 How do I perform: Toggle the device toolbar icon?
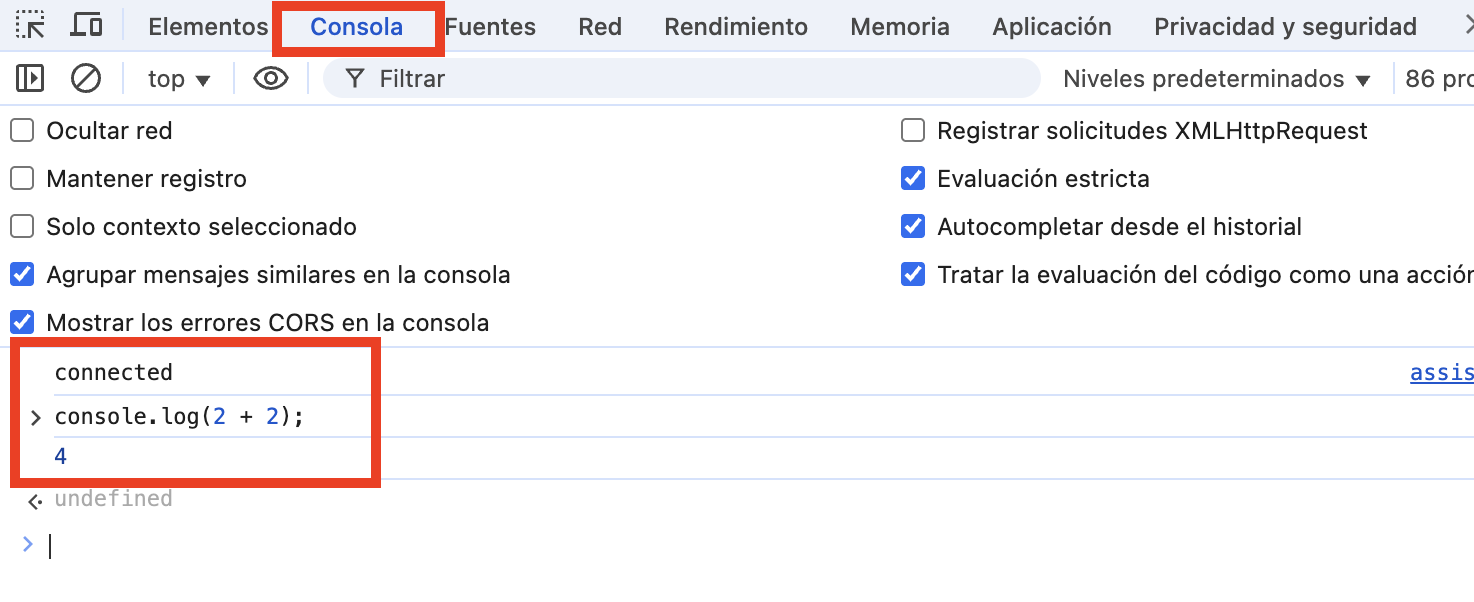click(x=87, y=26)
